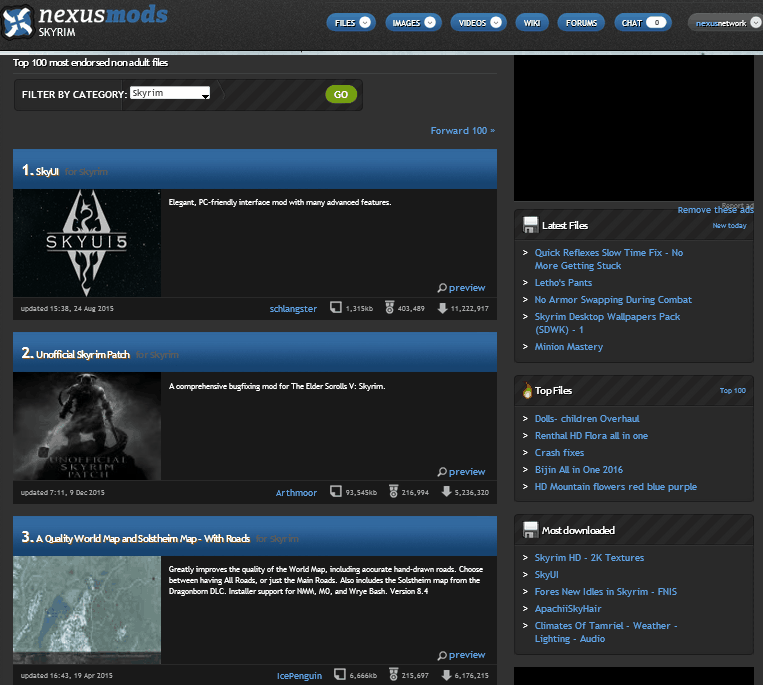Viewport: 763px width, 685px height.
Task: Open Quick Reflexes Slow Time Fix link
Action: tap(609, 259)
